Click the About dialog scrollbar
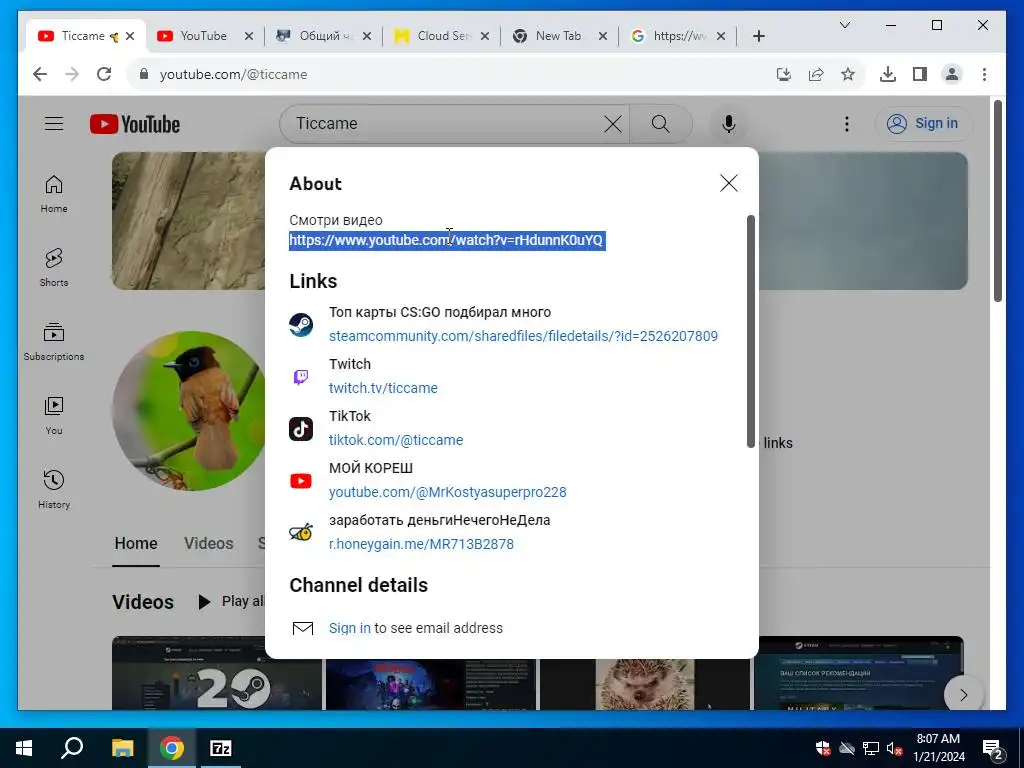 click(750, 332)
